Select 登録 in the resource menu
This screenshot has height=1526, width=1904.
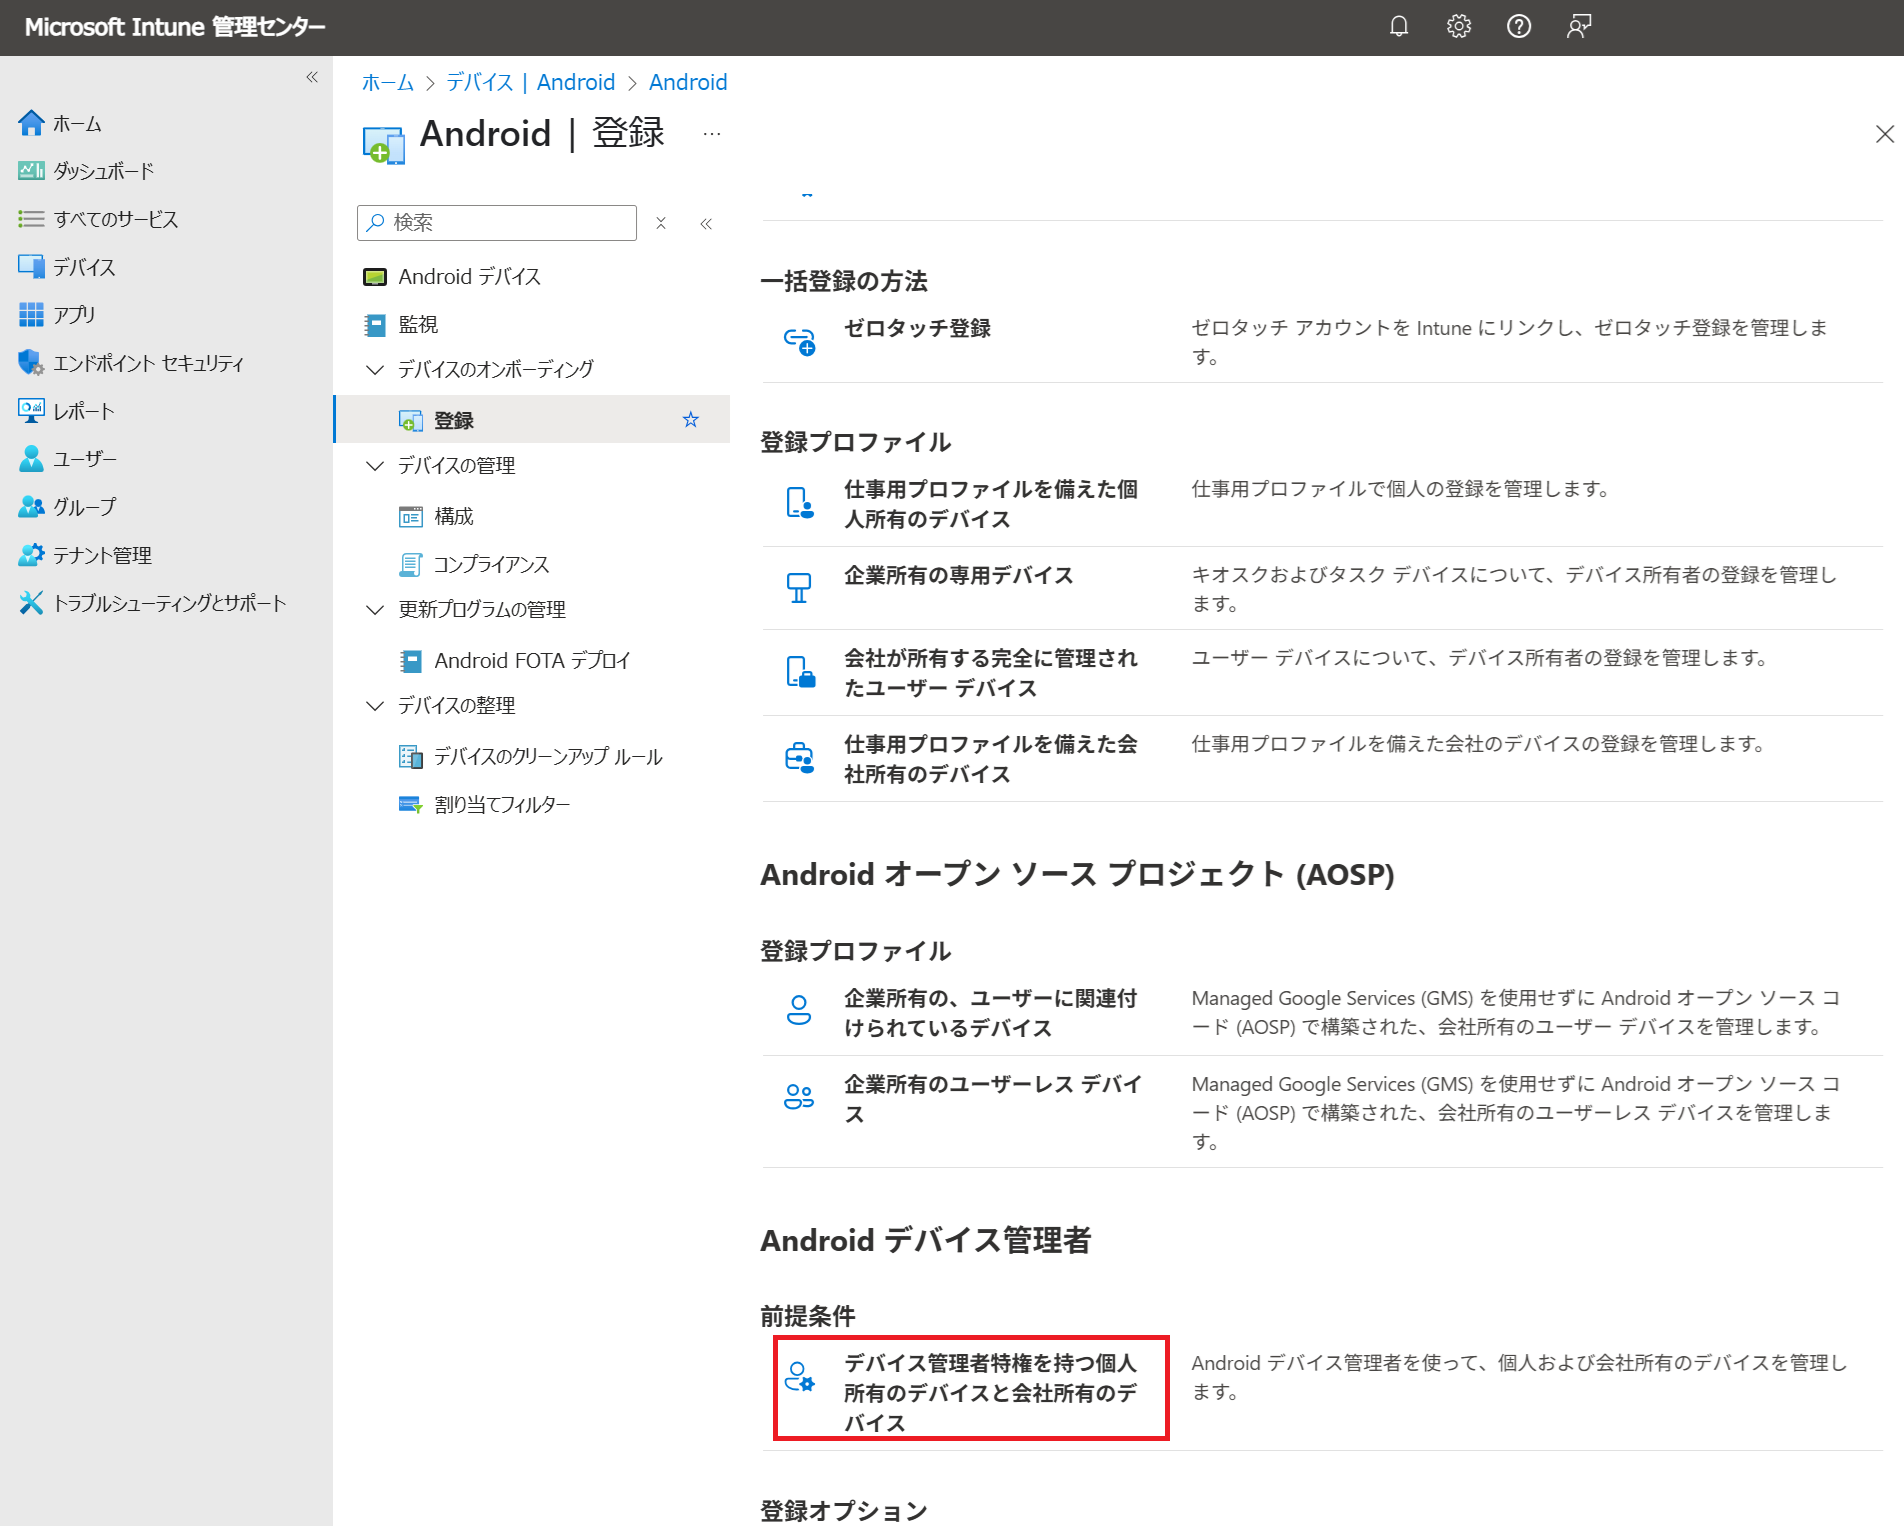click(533, 420)
